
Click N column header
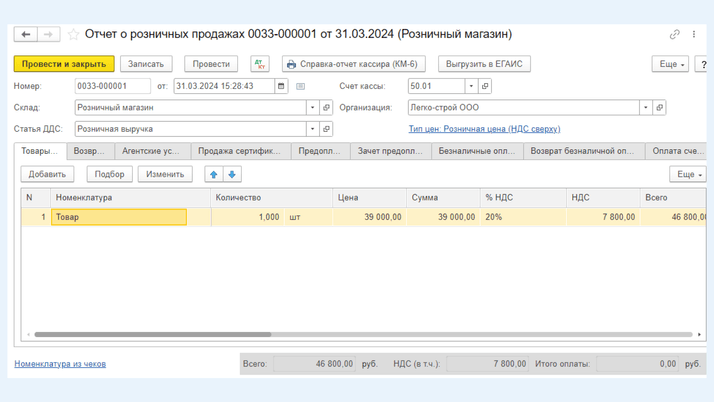[36, 198]
